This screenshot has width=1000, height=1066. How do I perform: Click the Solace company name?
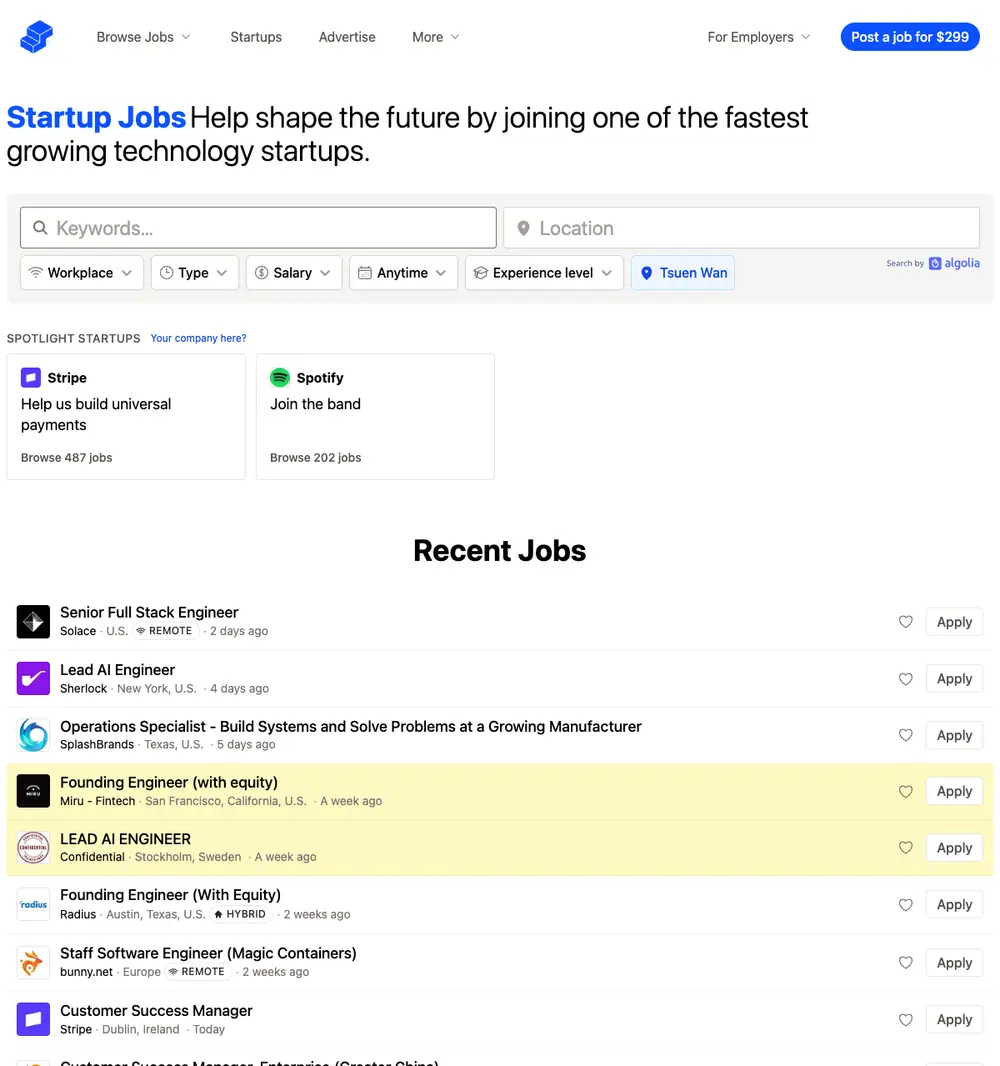coord(78,631)
